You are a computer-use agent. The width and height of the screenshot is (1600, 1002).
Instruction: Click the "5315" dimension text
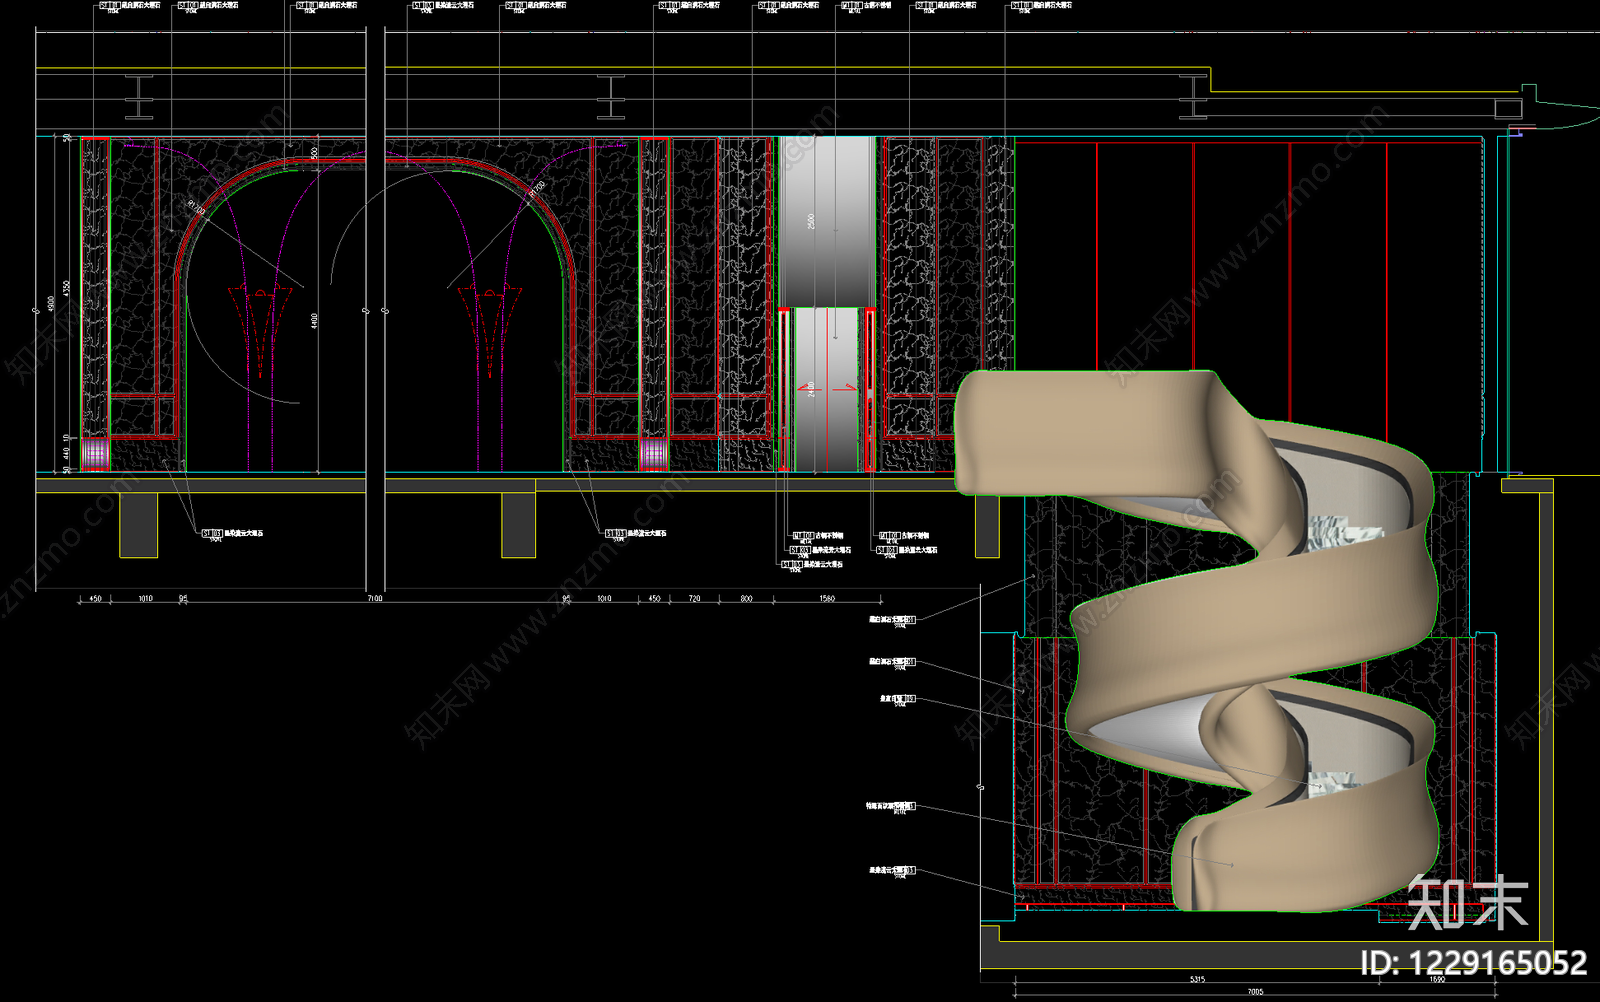[1197, 979]
